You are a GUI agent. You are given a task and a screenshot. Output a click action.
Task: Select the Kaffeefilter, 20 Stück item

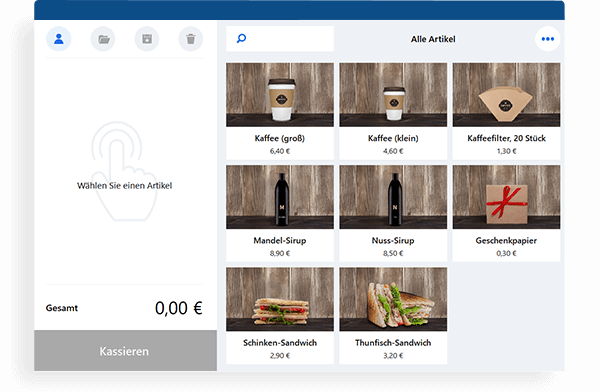[x=506, y=111]
